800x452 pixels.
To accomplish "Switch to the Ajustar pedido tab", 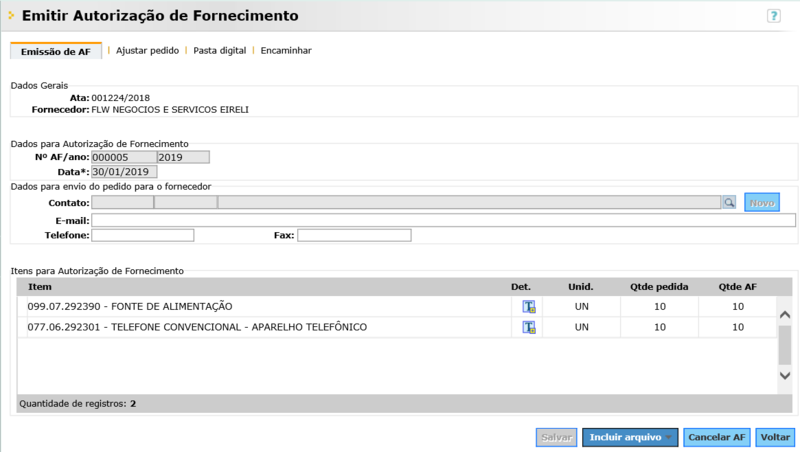I will (147, 50).
